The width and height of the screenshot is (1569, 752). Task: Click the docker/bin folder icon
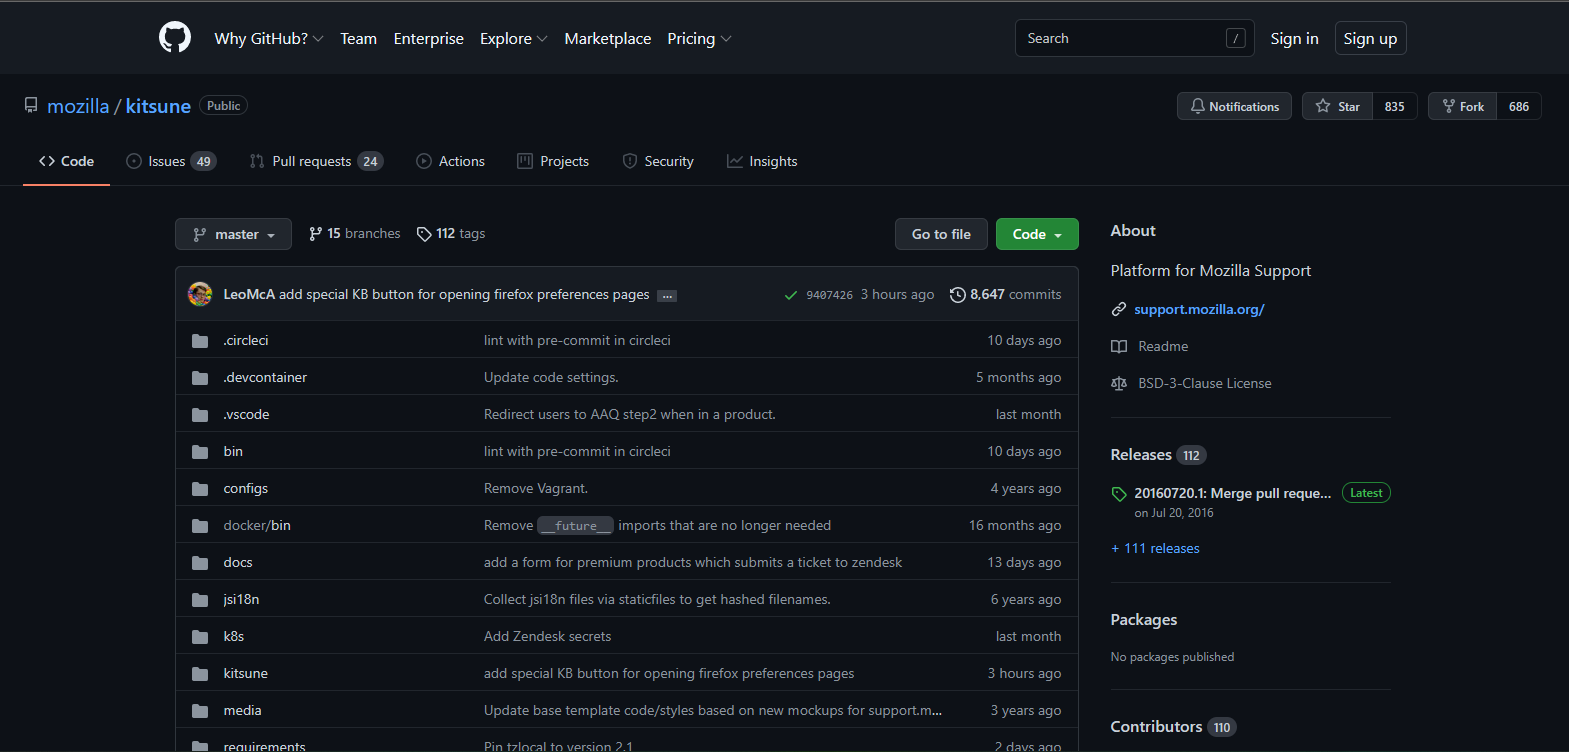(200, 526)
